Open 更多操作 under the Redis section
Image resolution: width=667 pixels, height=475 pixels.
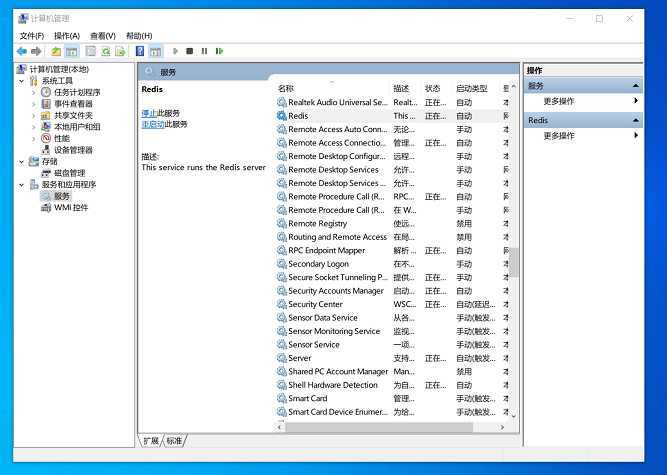click(559, 136)
